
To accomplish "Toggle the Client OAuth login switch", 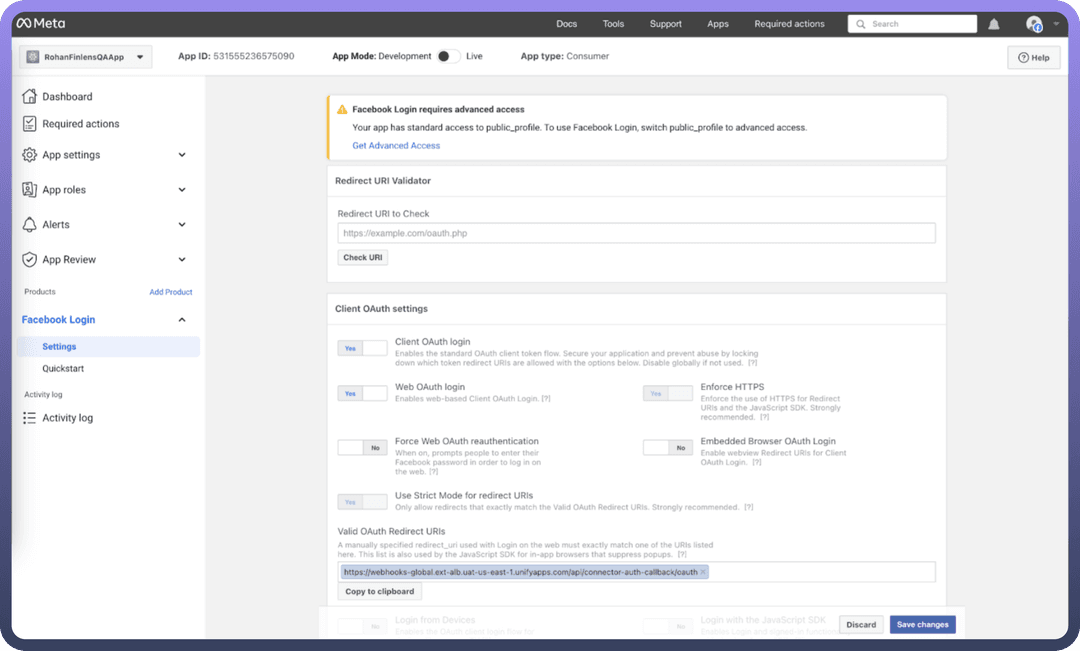I will pos(362,348).
